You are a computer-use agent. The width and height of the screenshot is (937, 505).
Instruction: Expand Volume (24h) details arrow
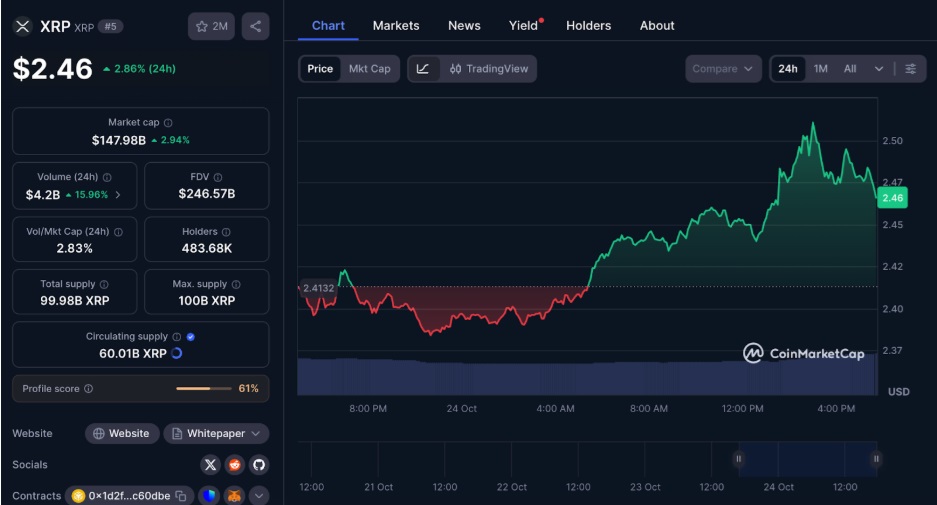[118, 195]
